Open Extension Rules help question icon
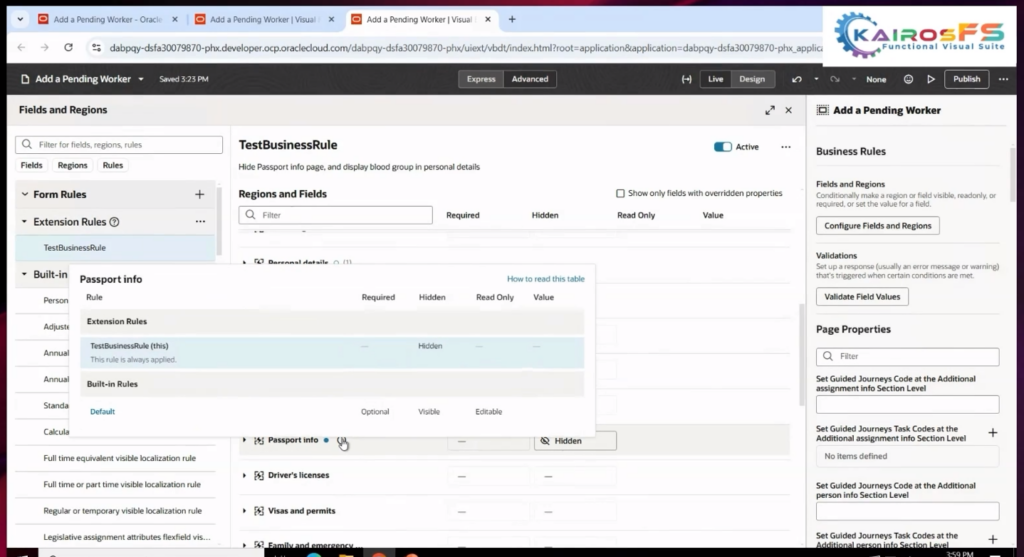Screen dimensions: 1024x557 (114, 222)
